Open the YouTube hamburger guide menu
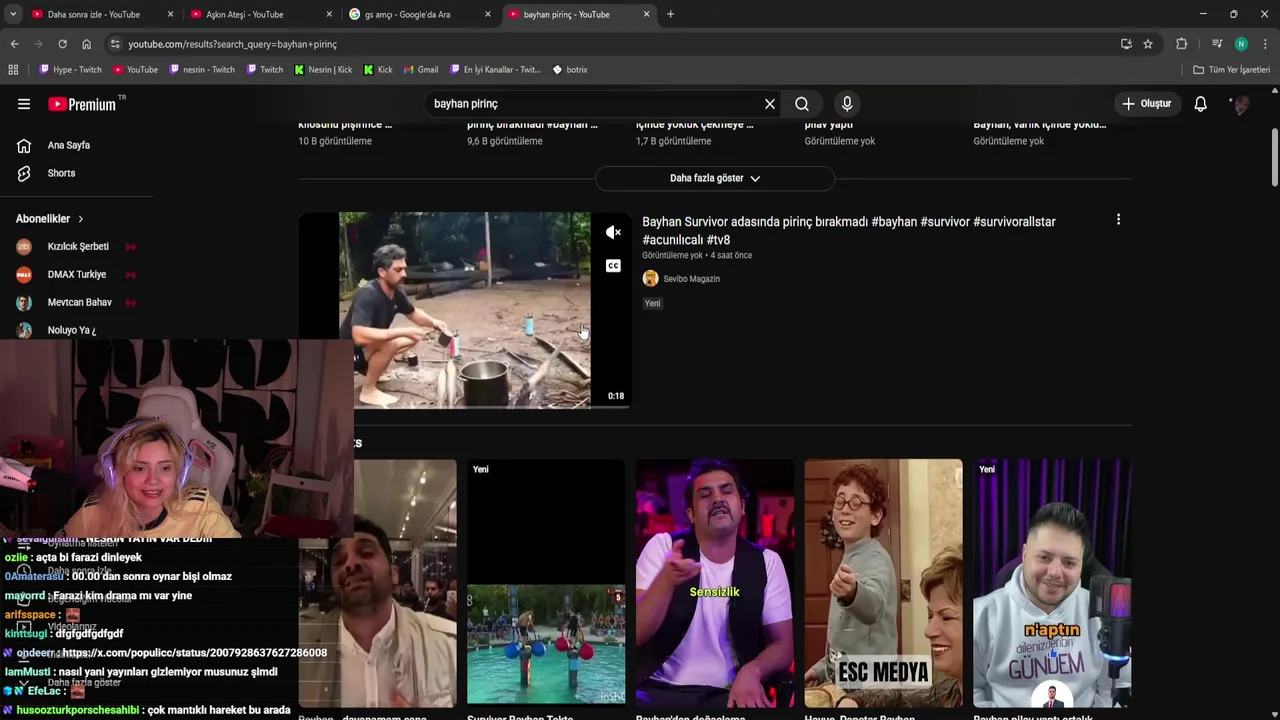Image resolution: width=1280 pixels, height=720 pixels. click(24, 104)
